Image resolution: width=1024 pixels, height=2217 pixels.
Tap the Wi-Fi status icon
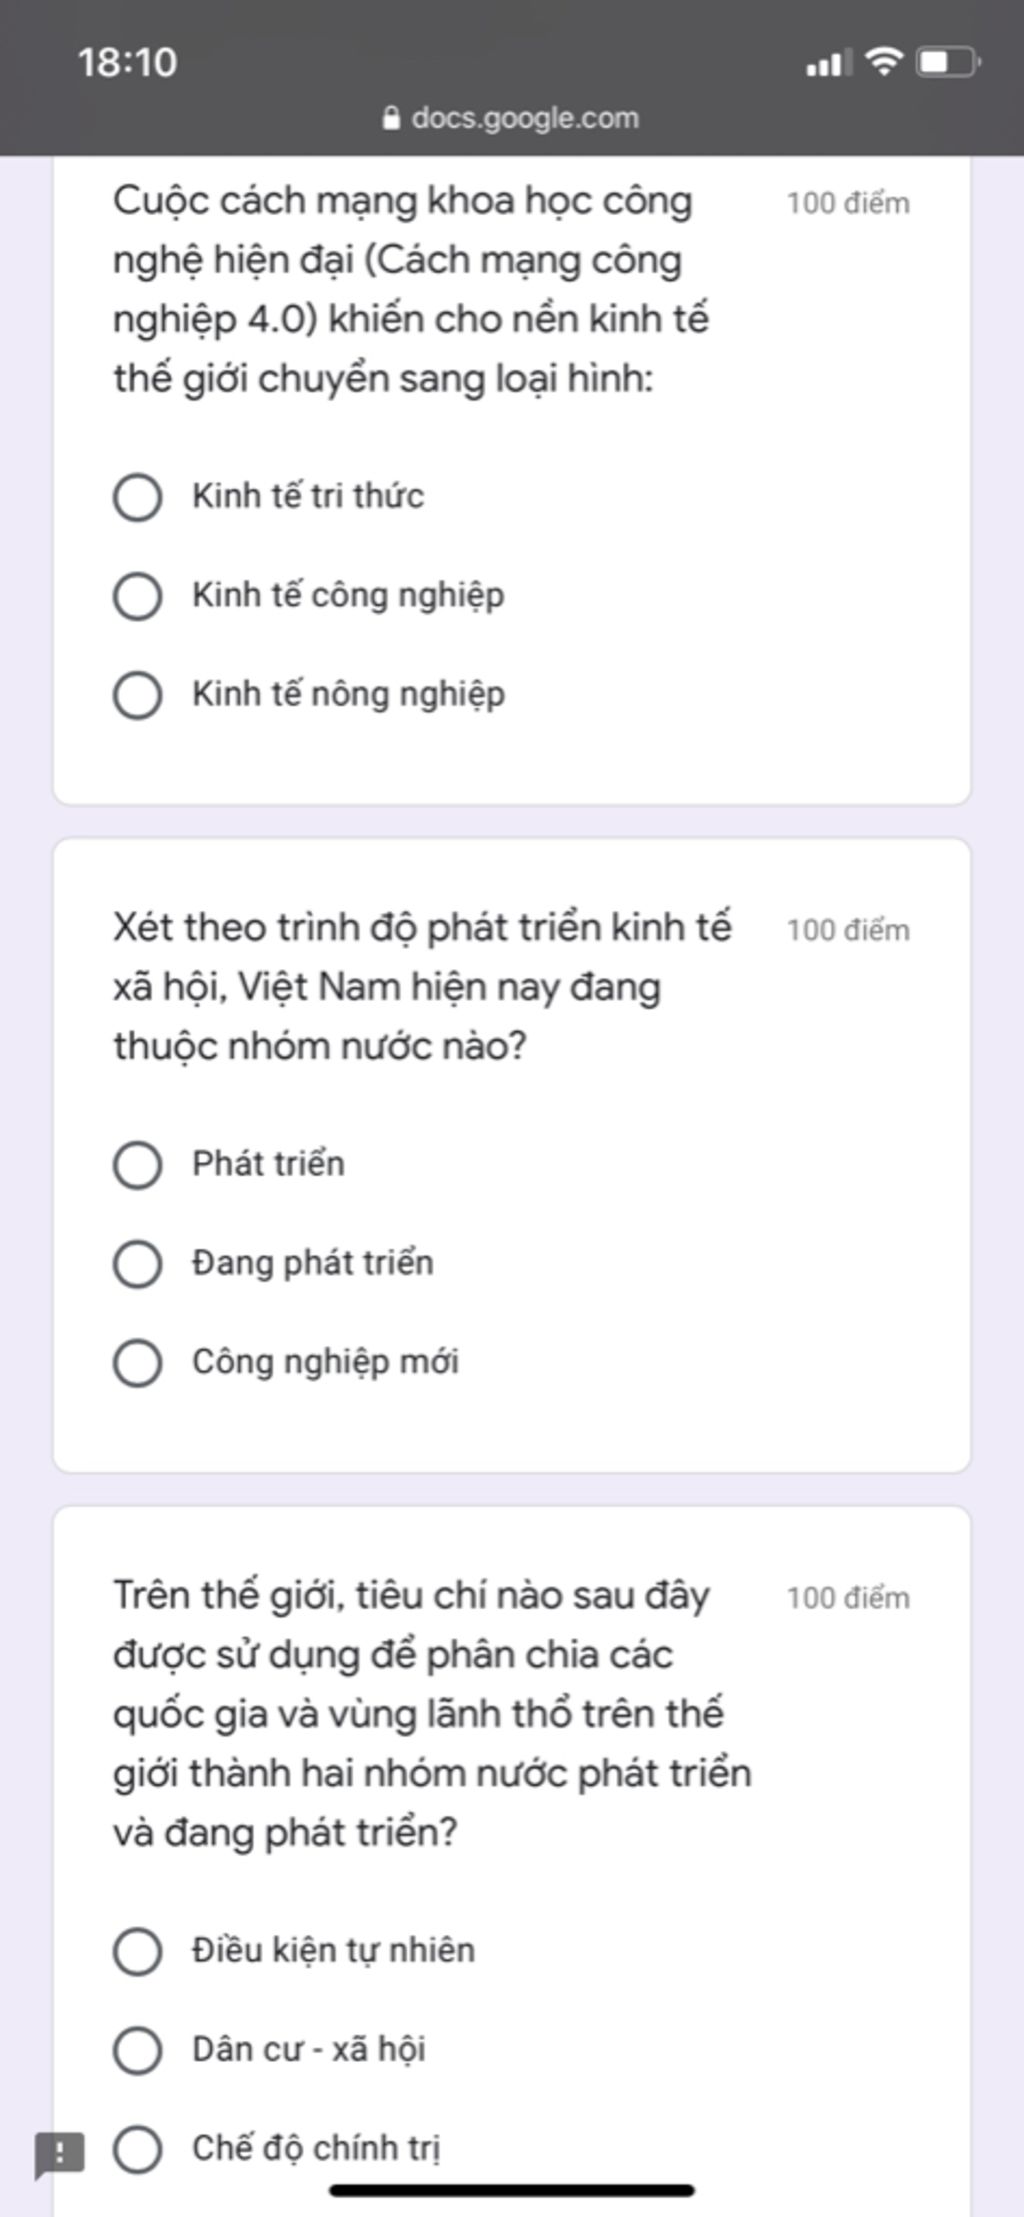[x=884, y=62]
